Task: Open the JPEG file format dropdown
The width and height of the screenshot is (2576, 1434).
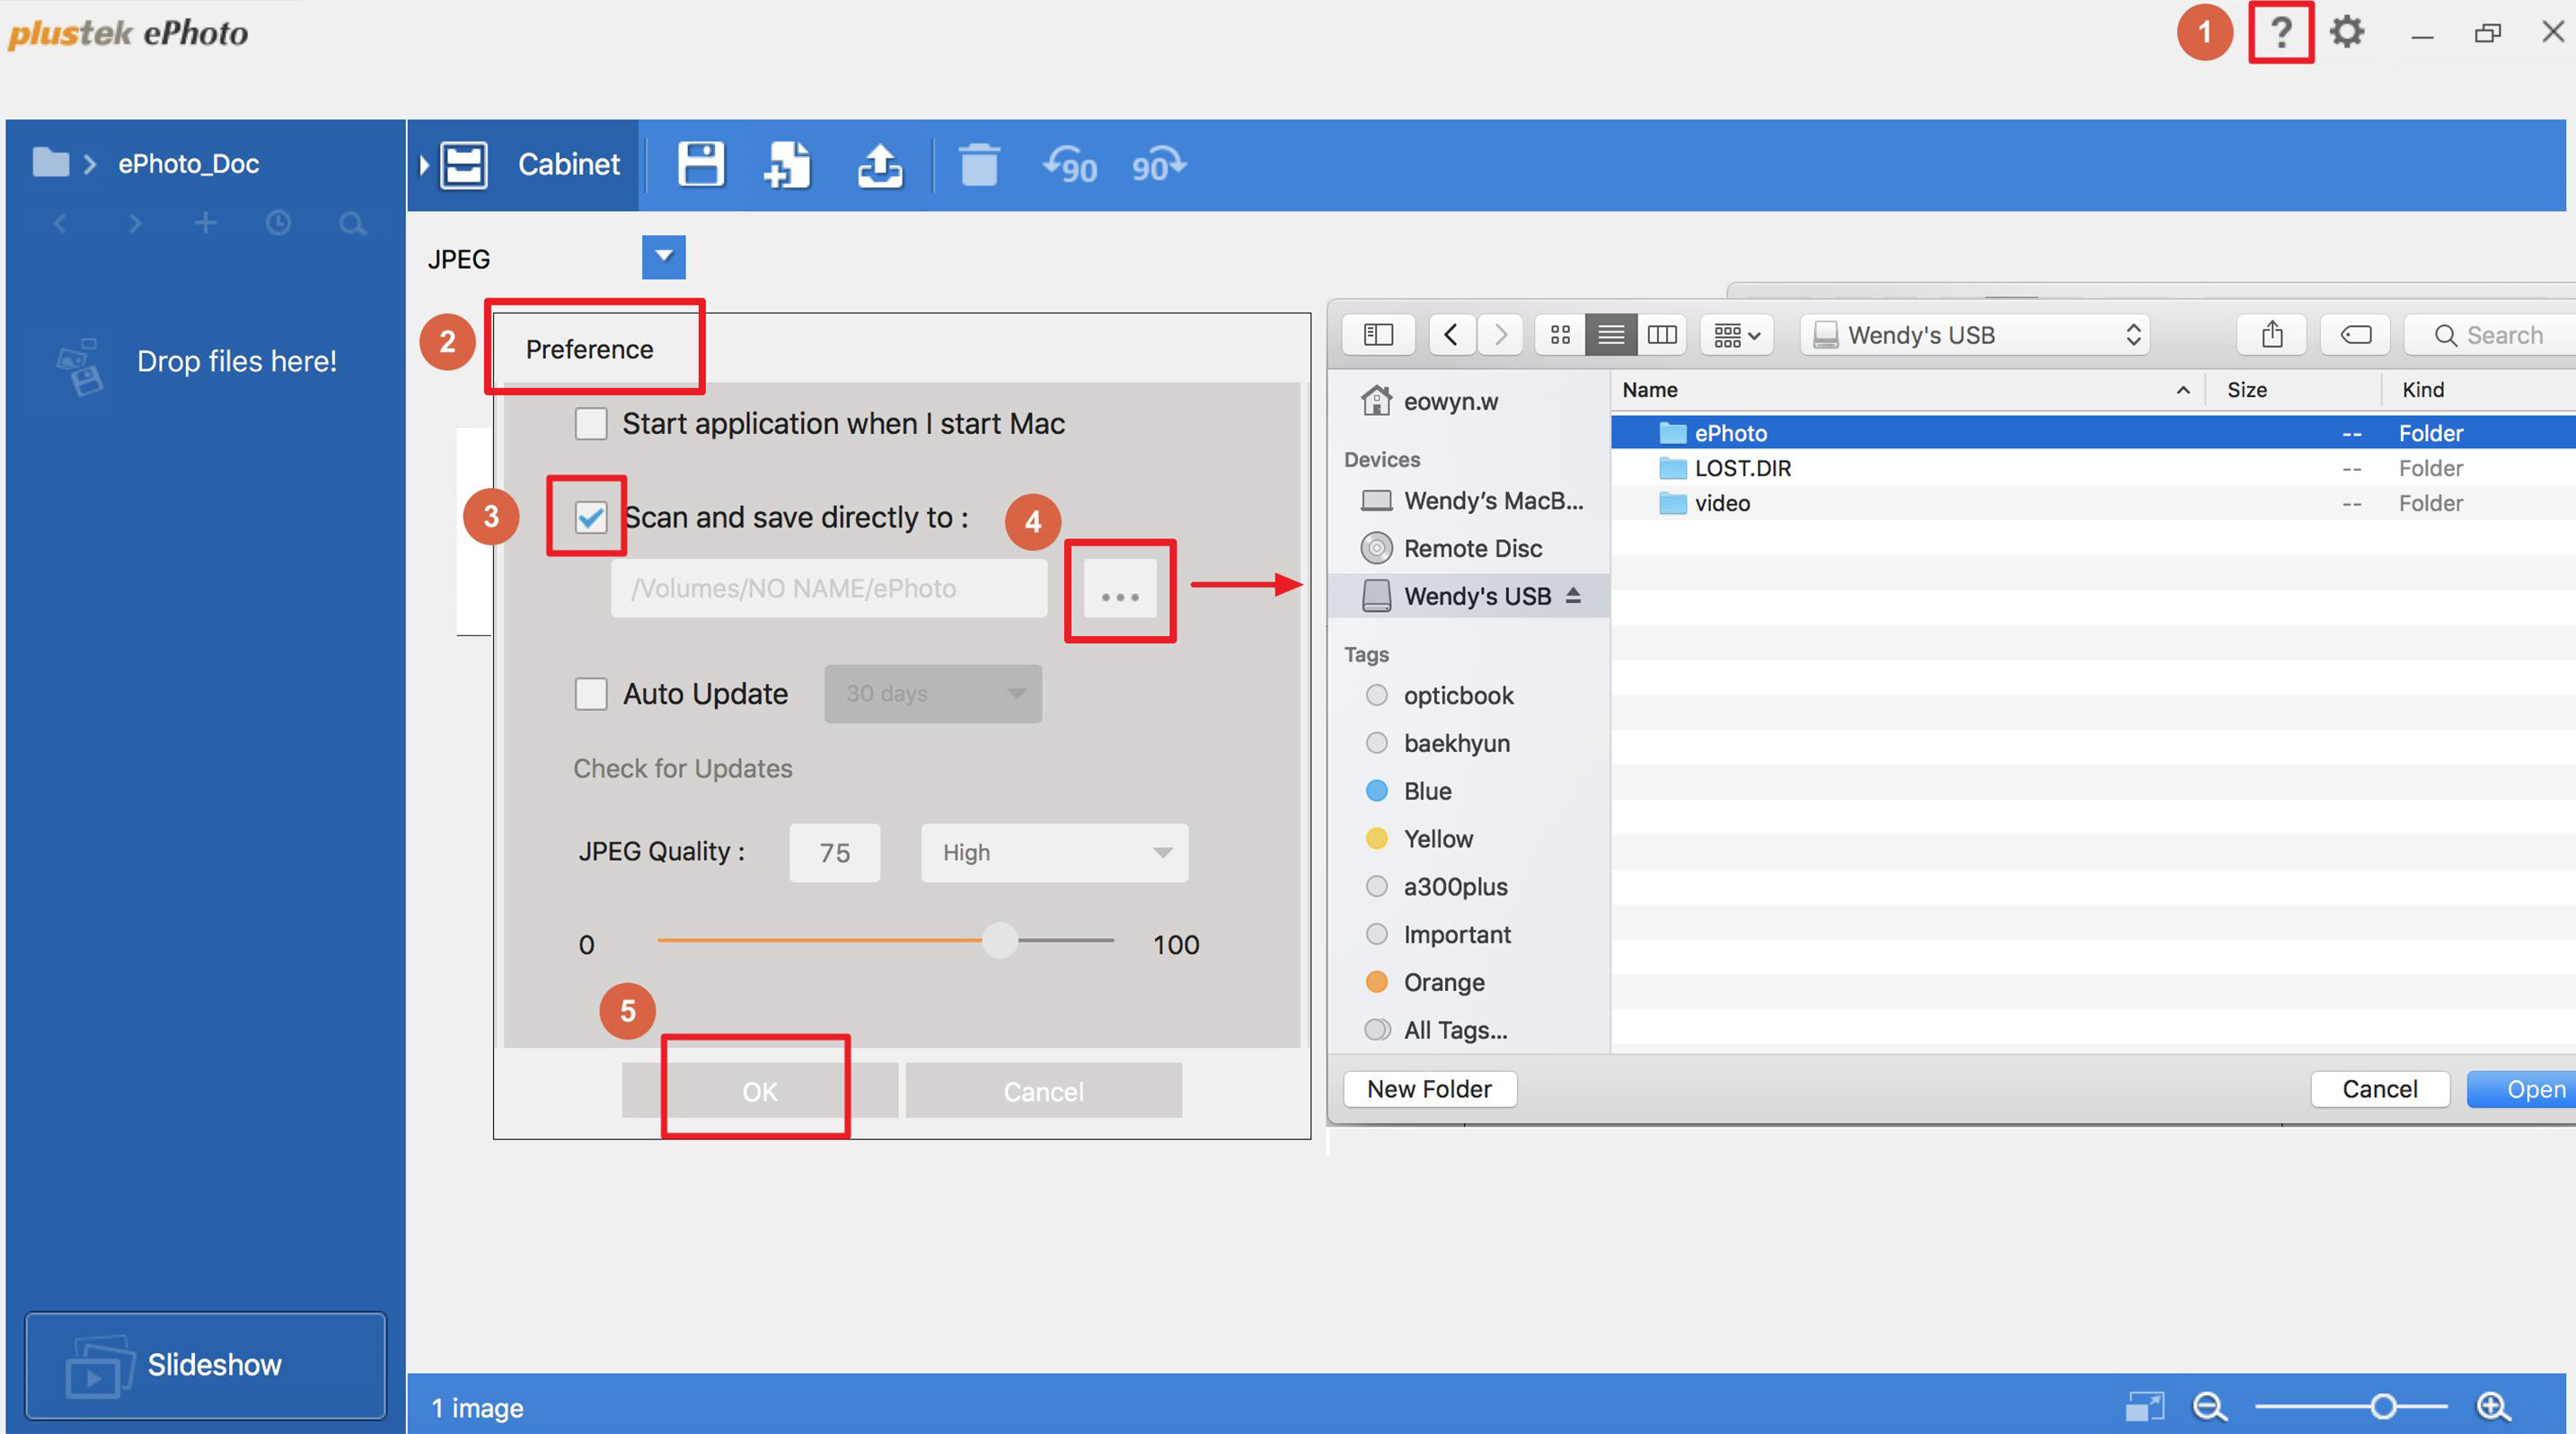Action: (663, 257)
